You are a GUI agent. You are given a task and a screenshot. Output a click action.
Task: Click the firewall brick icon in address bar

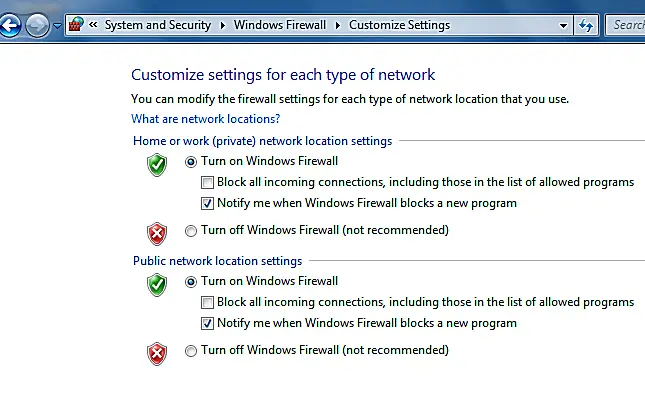pos(76,25)
